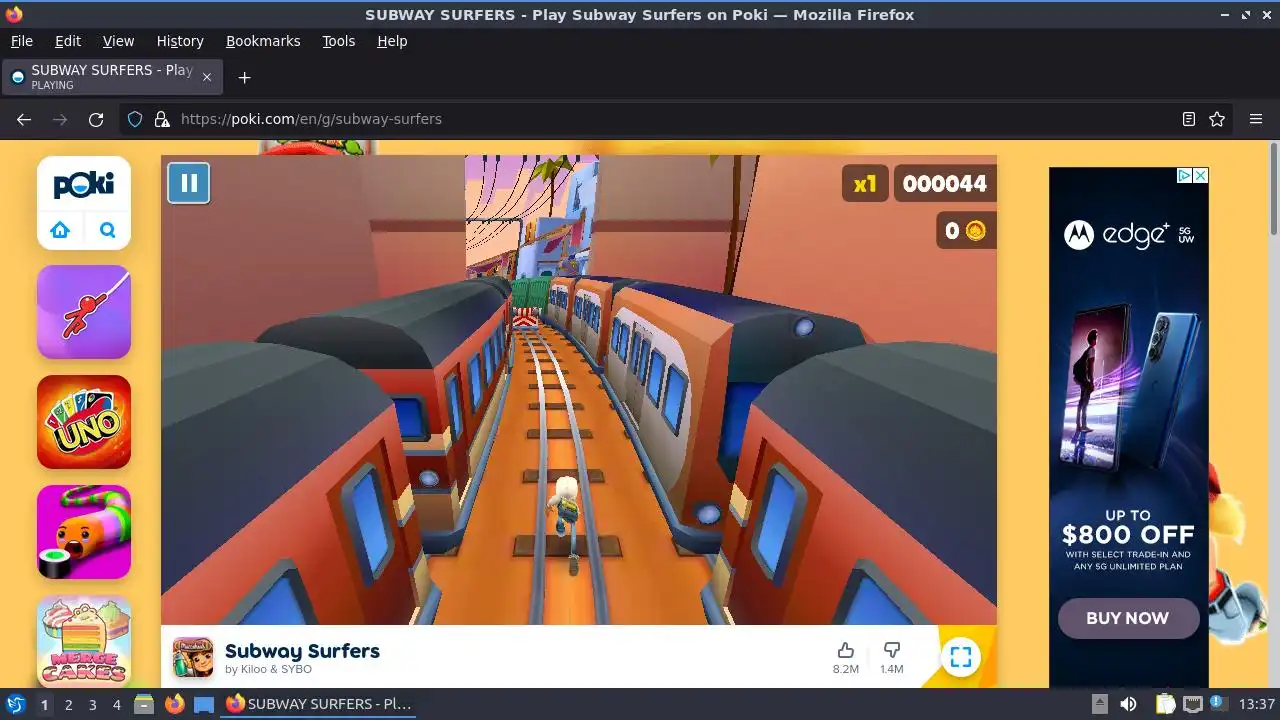Pause the Subway Surfers game
1280x720 pixels.
[x=189, y=183]
